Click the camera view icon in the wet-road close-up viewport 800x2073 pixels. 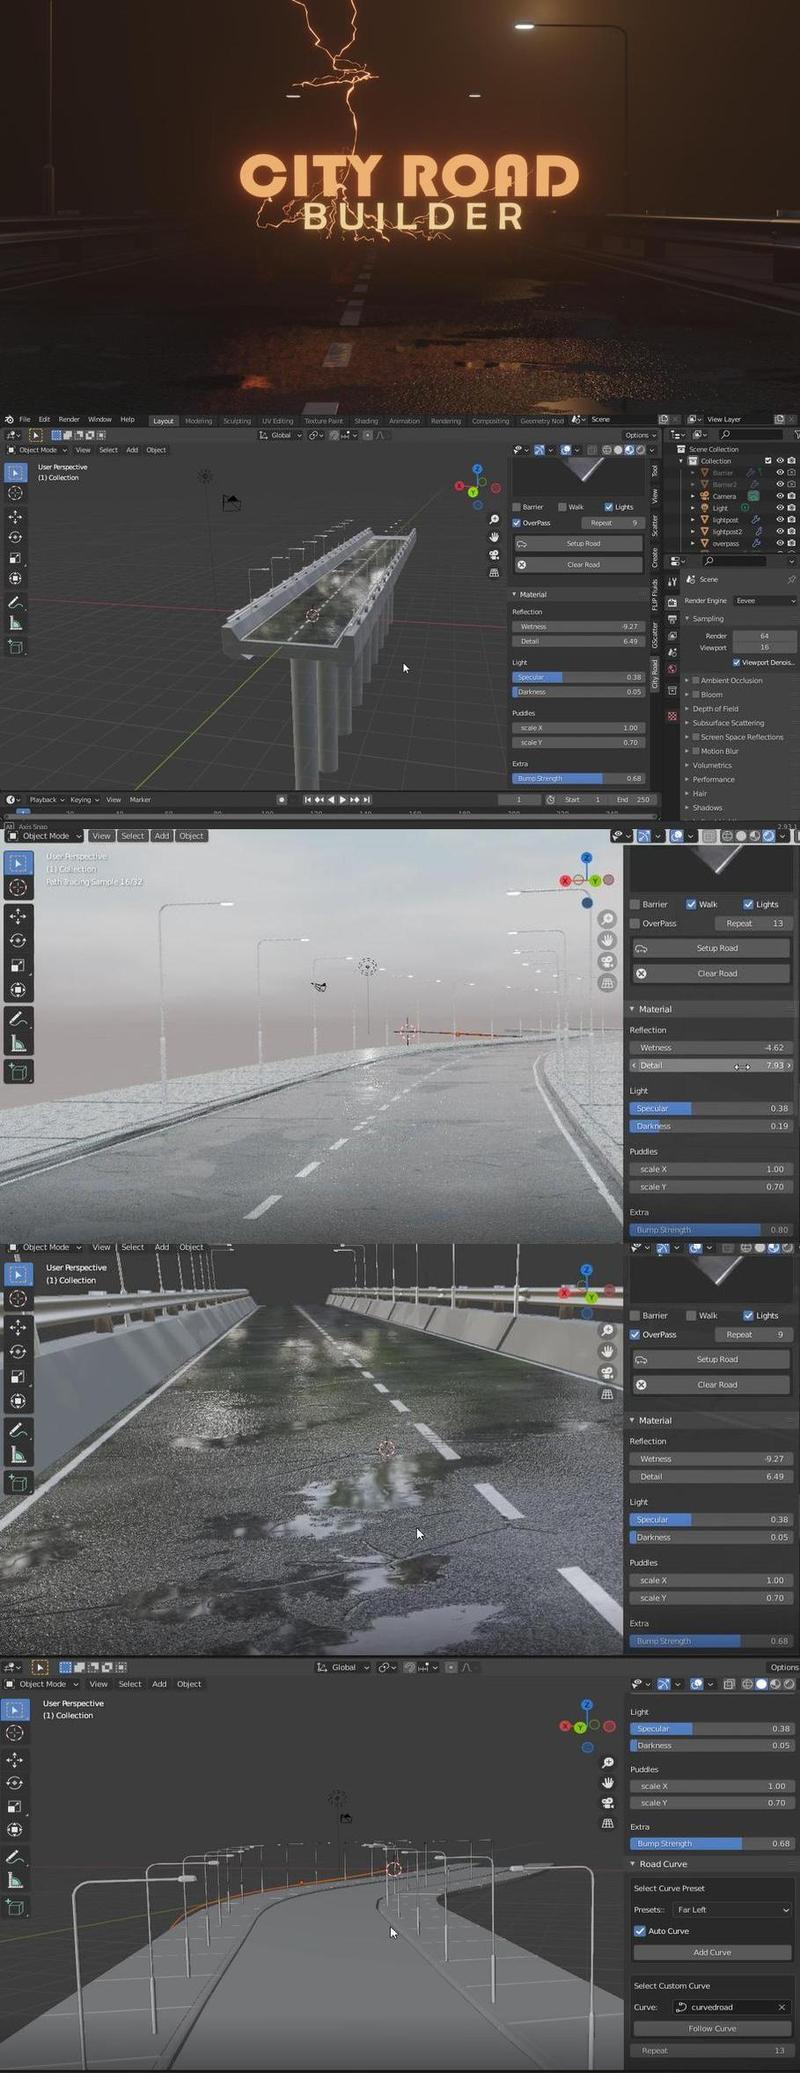click(607, 1373)
